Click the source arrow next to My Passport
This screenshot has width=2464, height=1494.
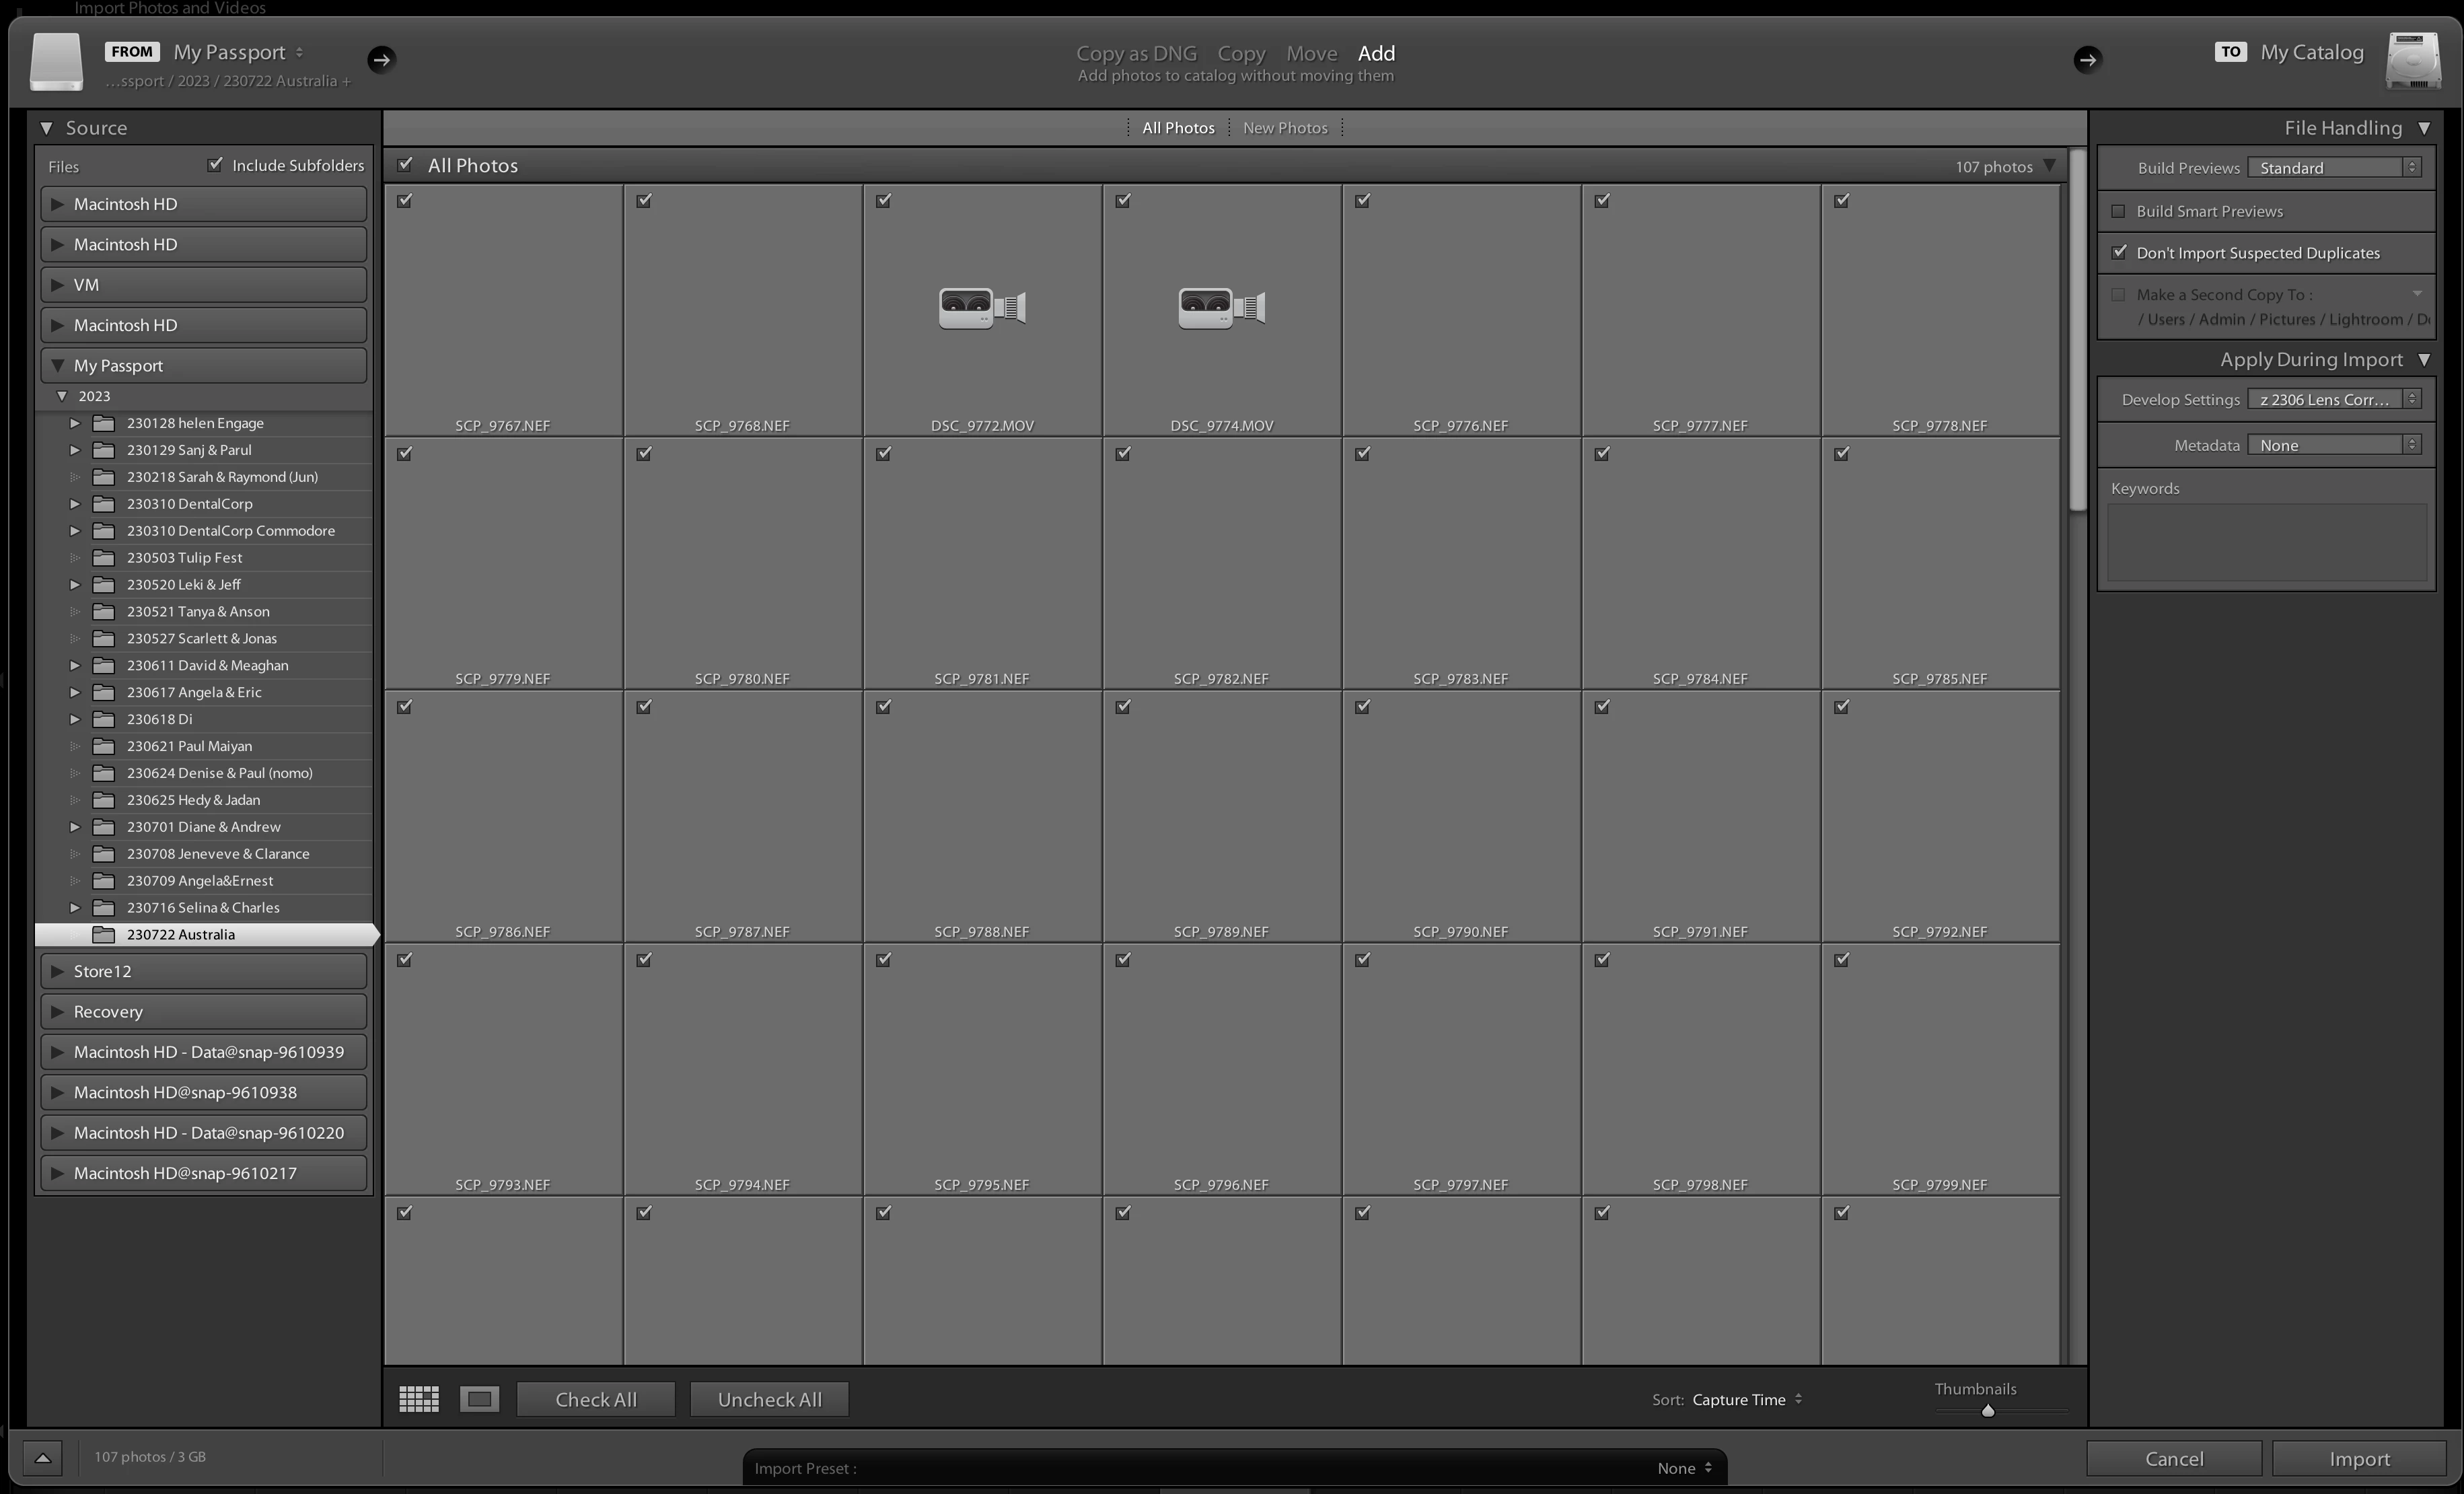tap(381, 59)
